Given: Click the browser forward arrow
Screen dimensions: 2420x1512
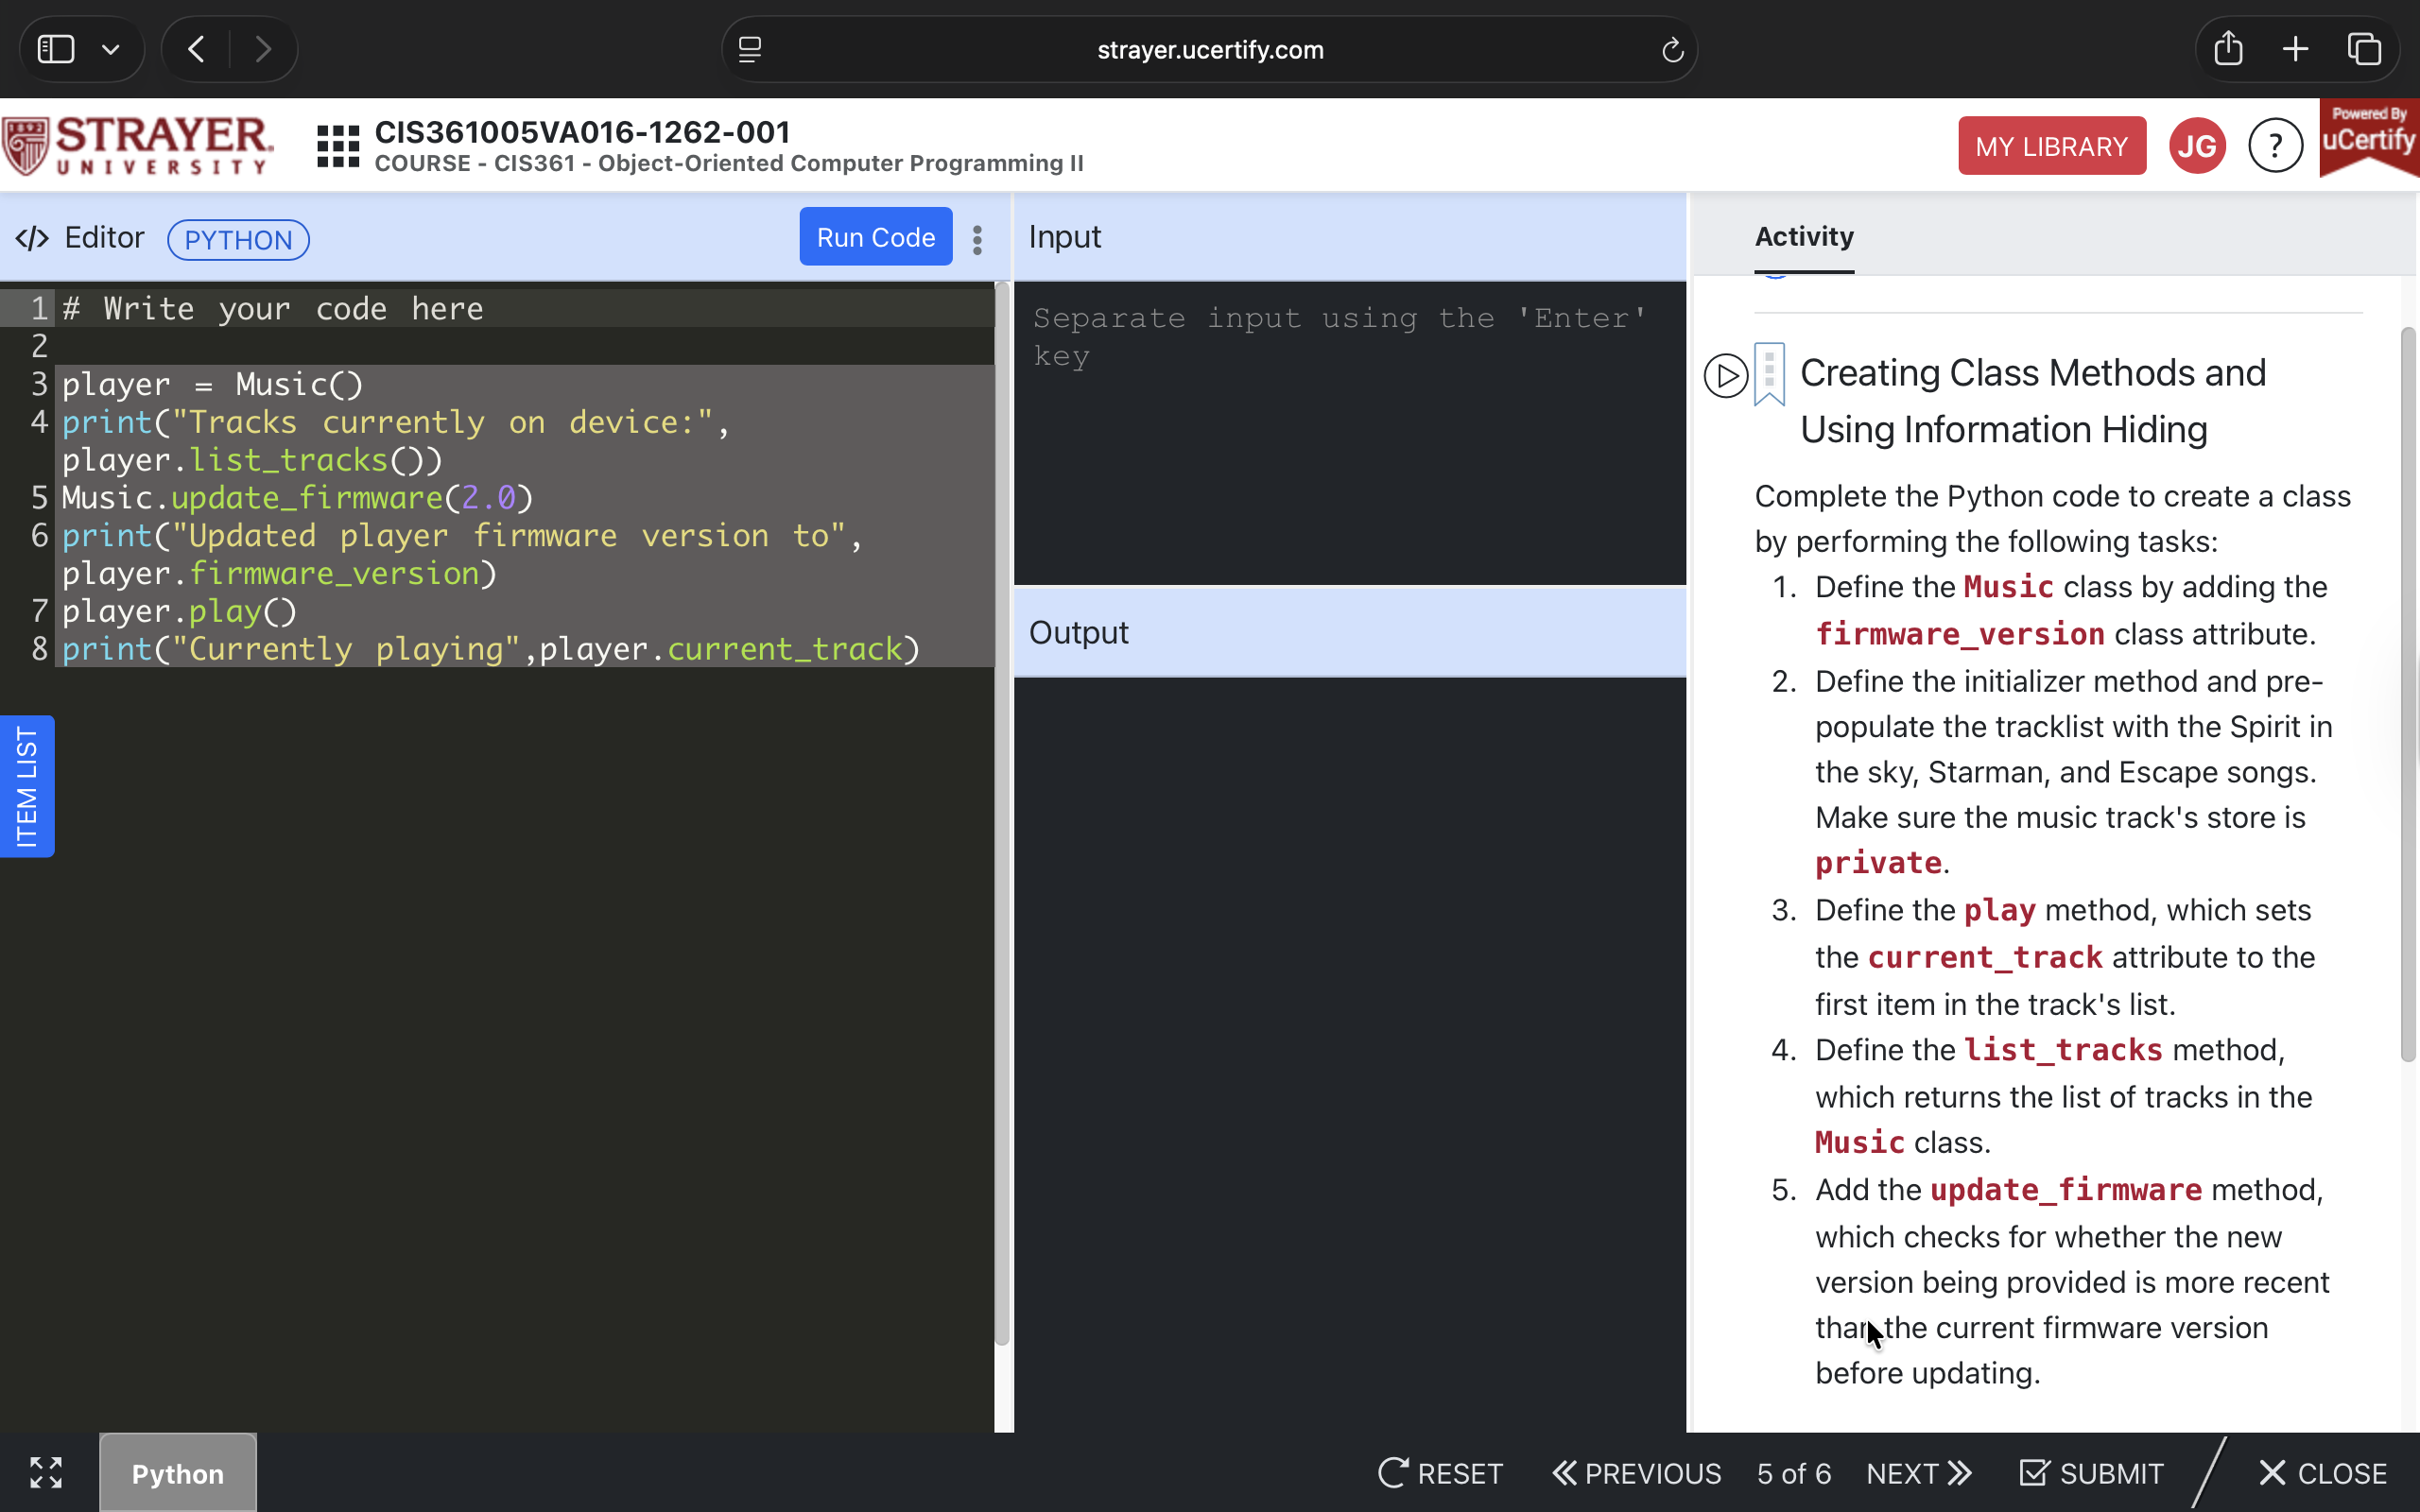Looking at the screenshot, I should click(263, 49).
